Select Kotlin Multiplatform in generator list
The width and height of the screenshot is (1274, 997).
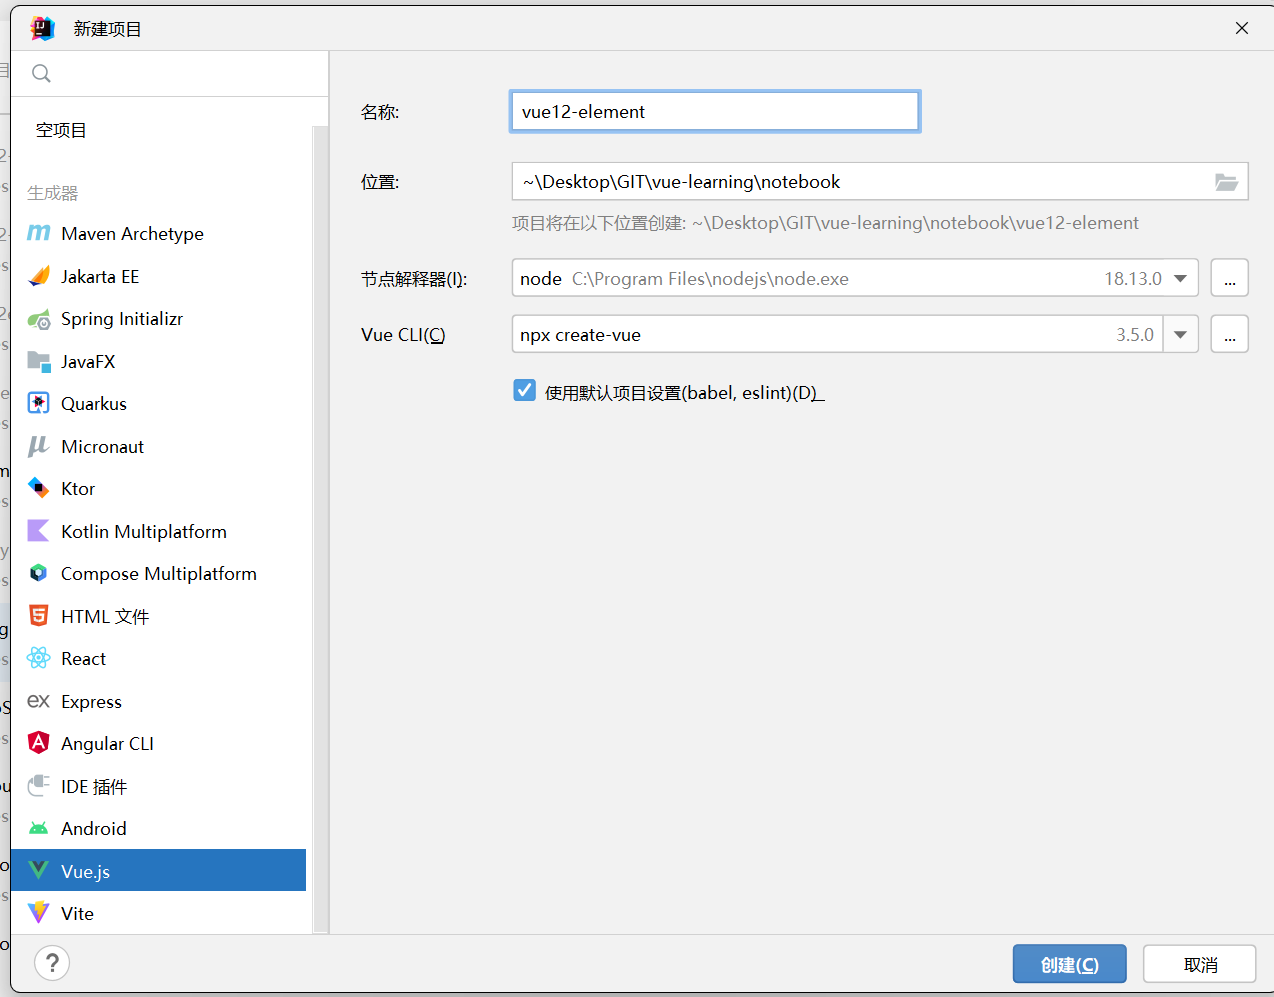[143, 531]
